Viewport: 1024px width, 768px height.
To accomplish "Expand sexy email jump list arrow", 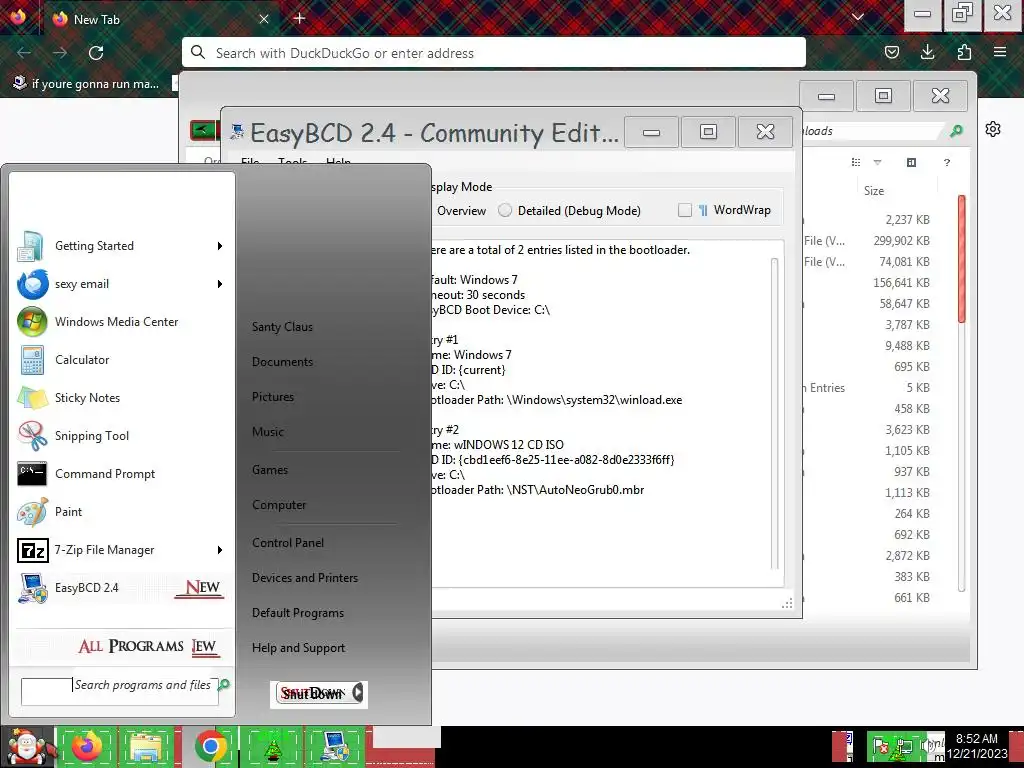I will tap(219, 284).
